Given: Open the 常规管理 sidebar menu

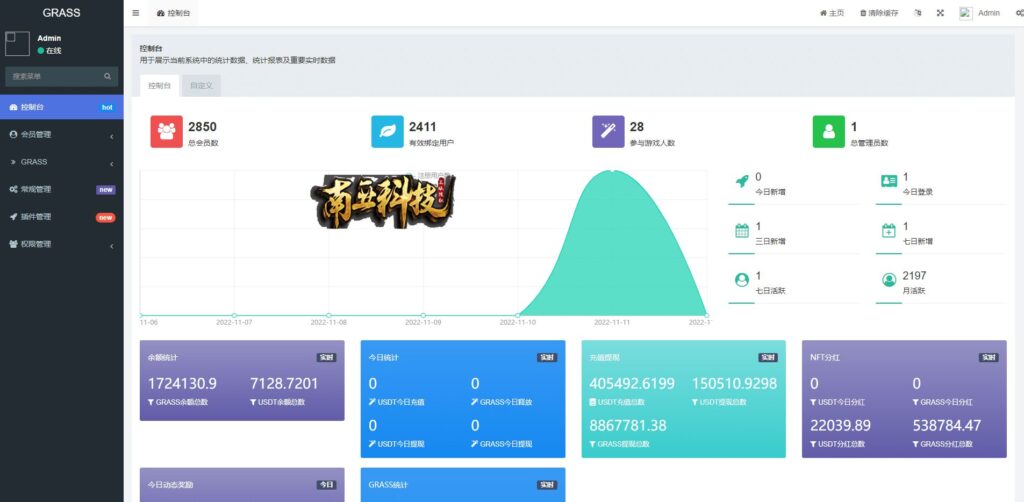Looking at the screenshot, I should point(61,189).
